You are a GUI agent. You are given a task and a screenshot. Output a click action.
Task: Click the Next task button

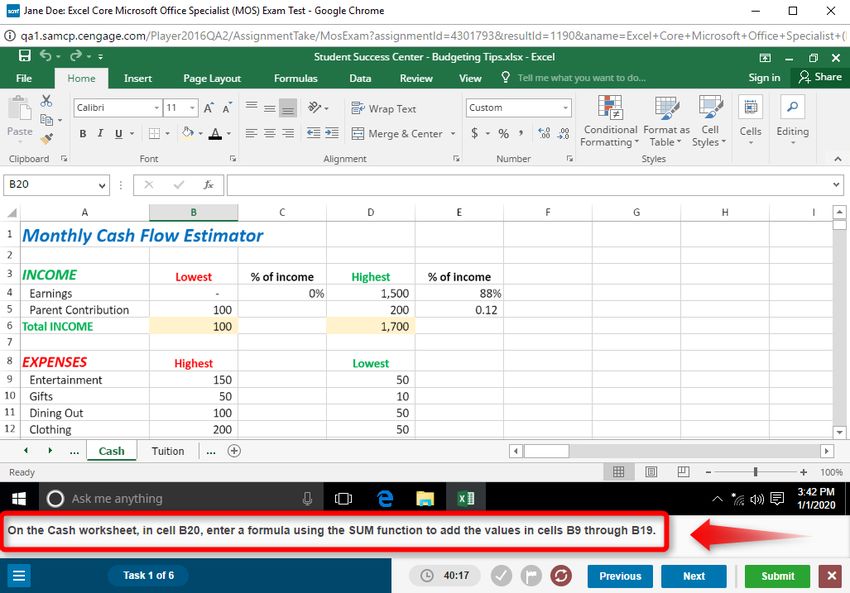click(x=693, y=576)
